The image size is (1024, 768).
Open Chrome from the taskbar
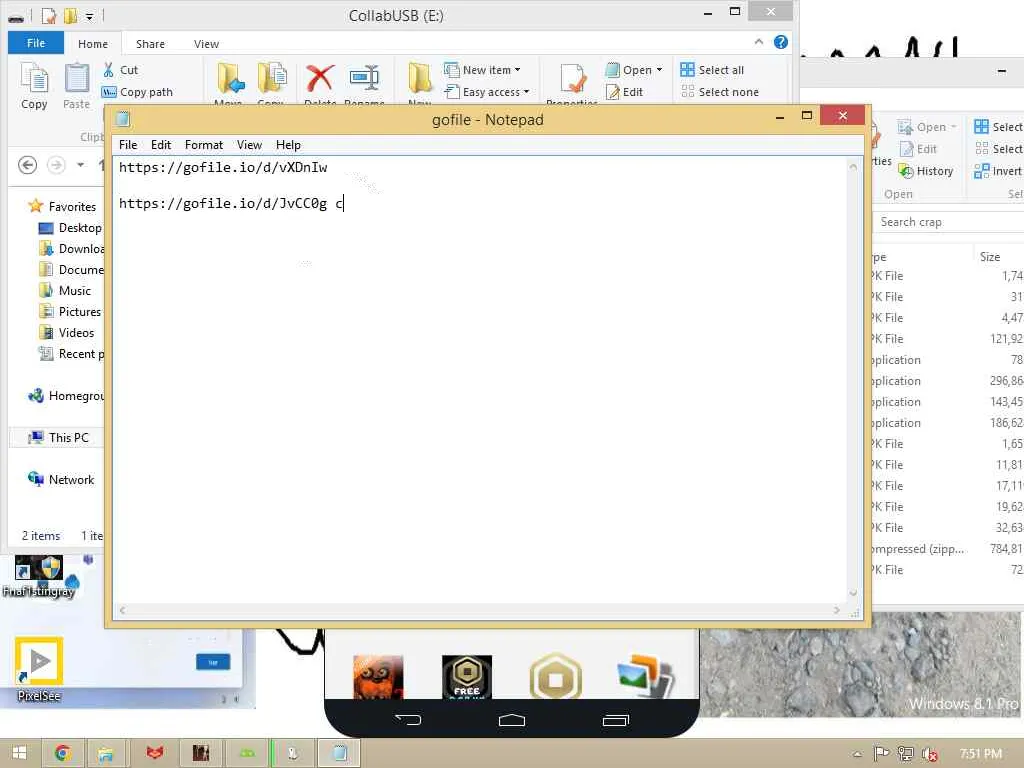(63, 753)
